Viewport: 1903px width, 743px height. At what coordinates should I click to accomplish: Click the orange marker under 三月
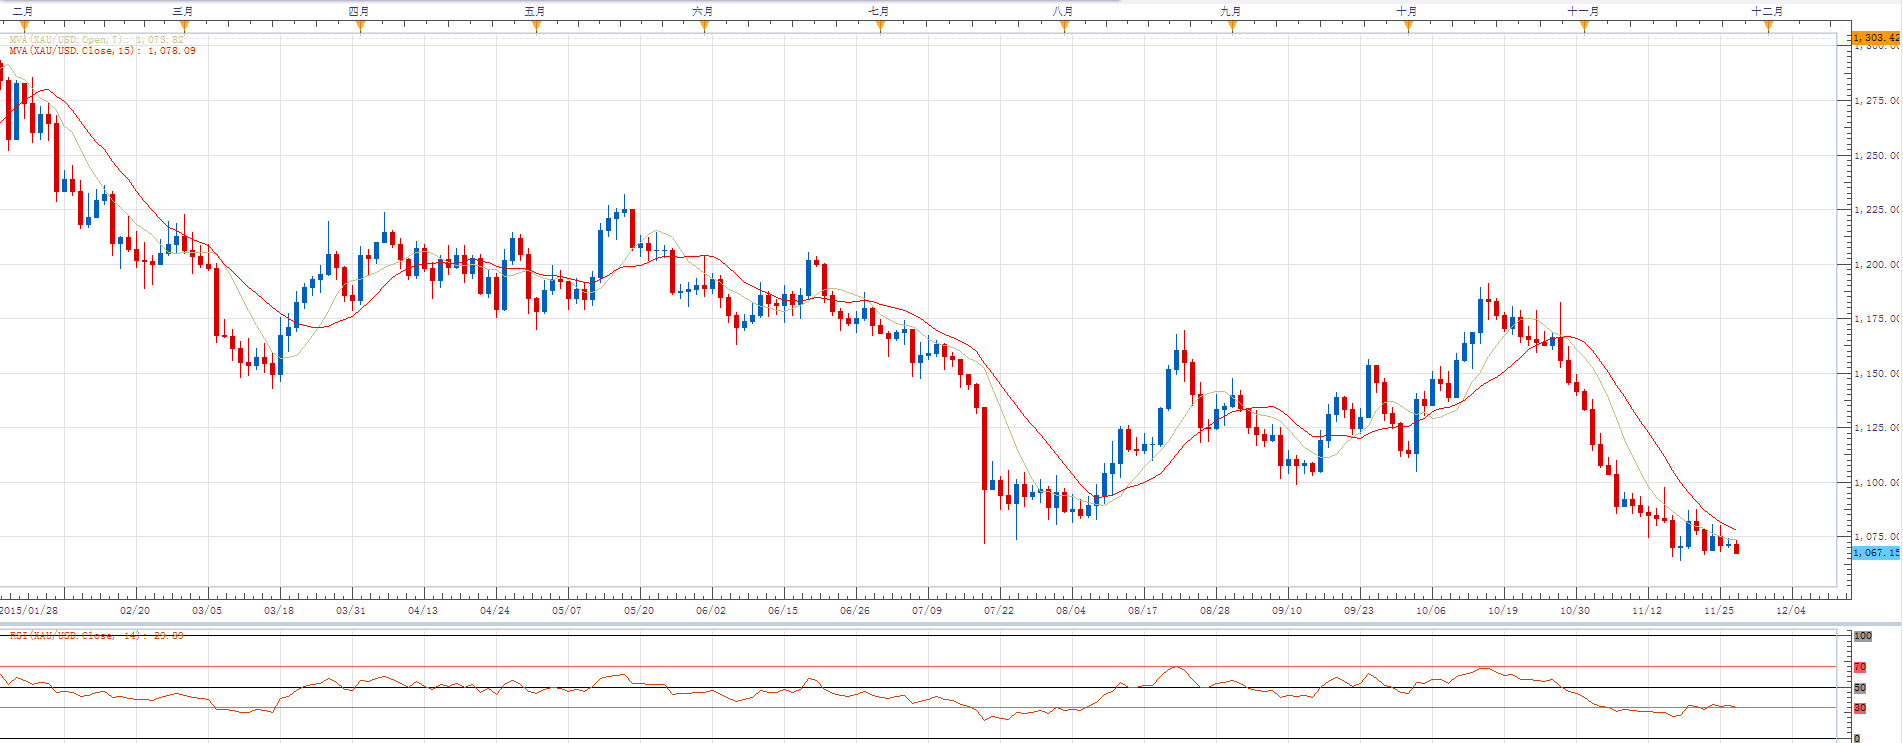pyautogui.click(x=184, y=27)
